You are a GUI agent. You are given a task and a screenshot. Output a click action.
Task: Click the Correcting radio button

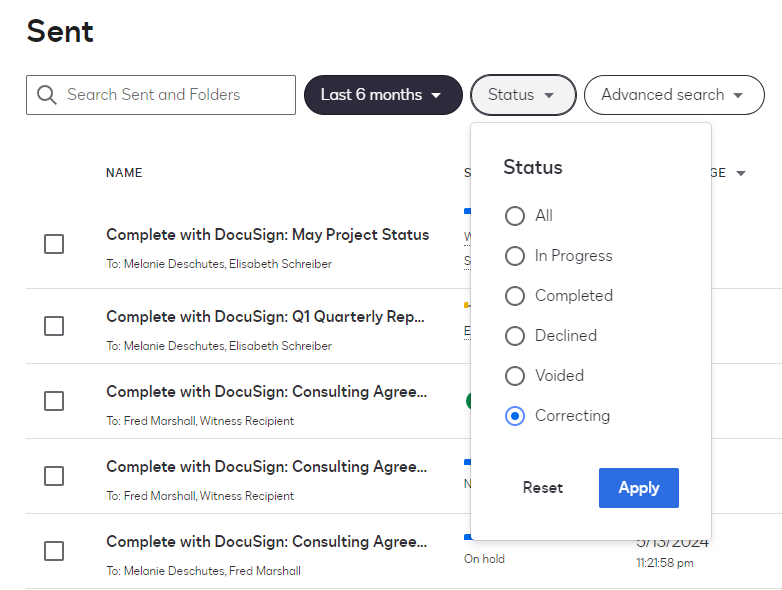tap(515, 416)
